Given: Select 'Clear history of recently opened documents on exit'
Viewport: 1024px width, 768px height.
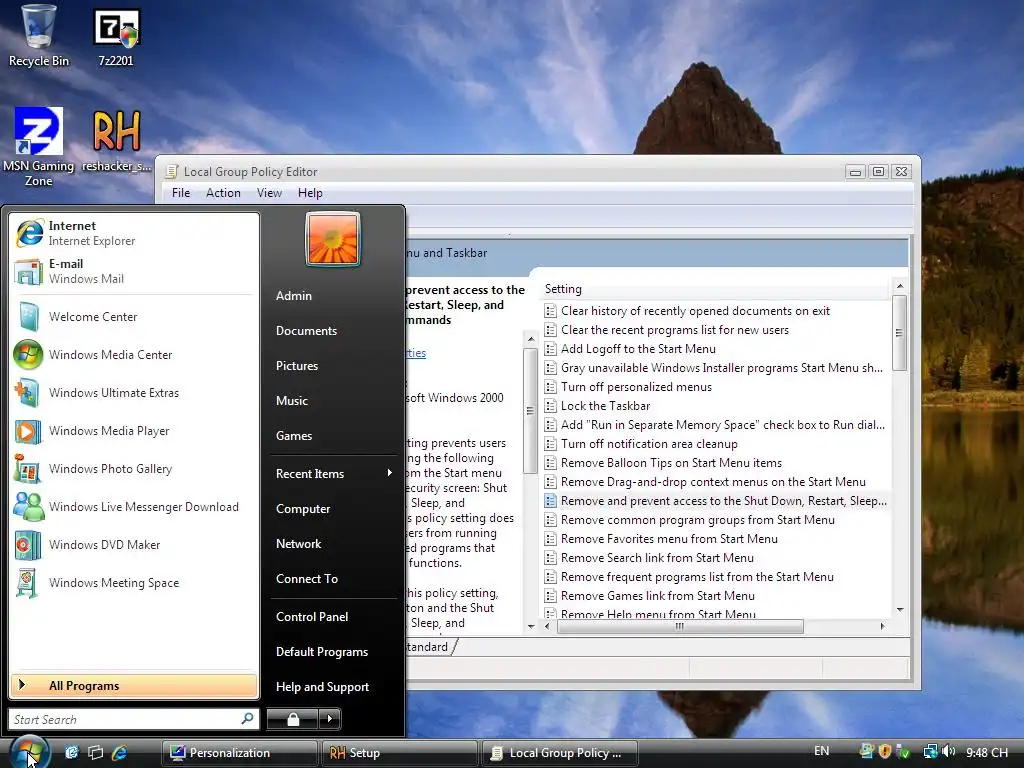Looking at the screenshot, I should point(696,311).
